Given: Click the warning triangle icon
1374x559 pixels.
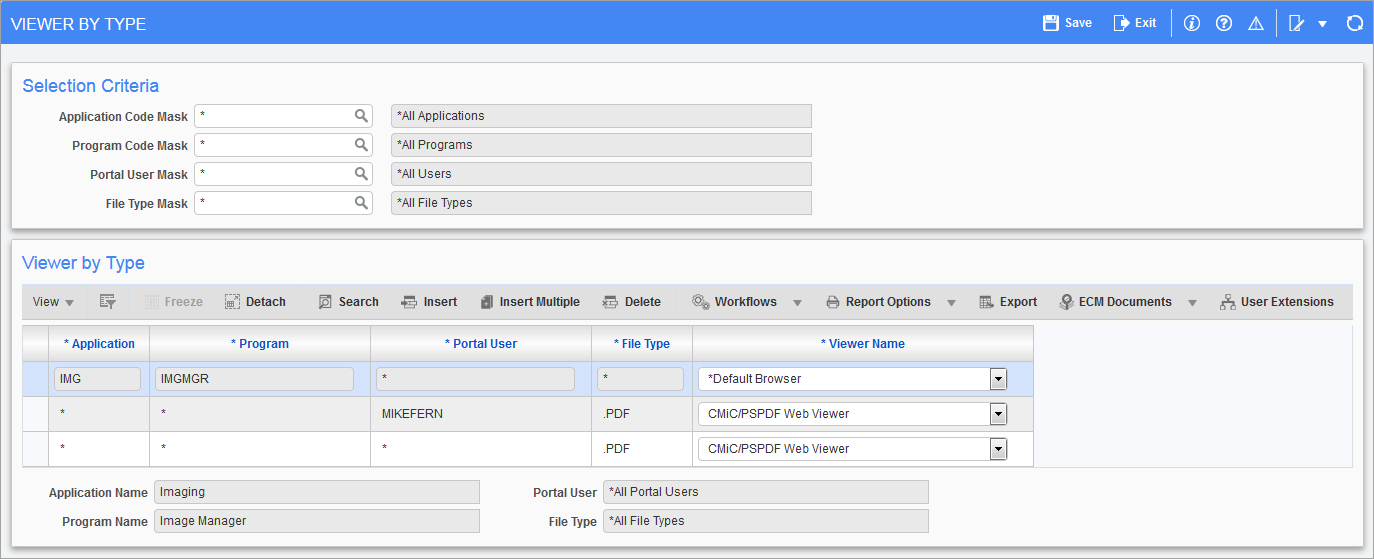Looking at the screenshot, I should point(1256,23).
